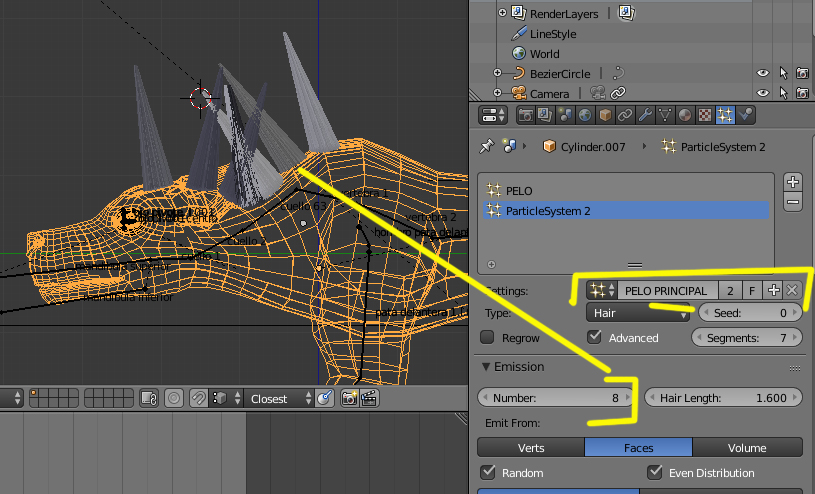Open the particle Type Hair dropdown
Viewport: 815px width, 494px height.
pos(639,313)
